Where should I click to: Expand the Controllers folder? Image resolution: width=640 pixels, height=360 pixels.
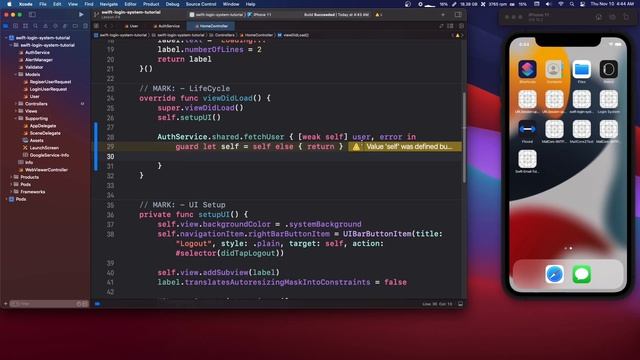[16, 104]
